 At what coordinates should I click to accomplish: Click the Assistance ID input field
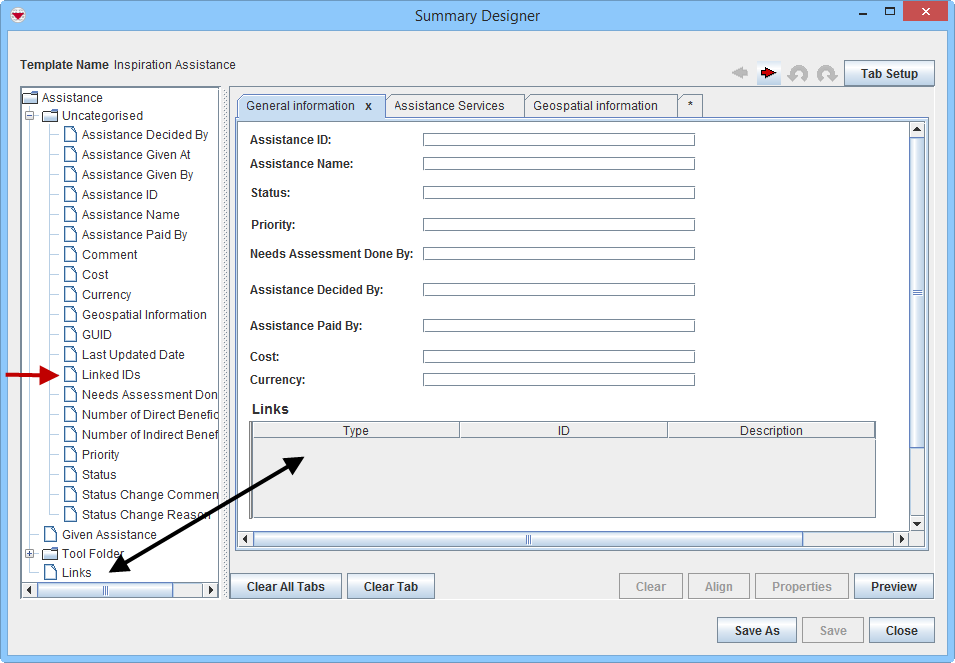click(x=558, y=140)
